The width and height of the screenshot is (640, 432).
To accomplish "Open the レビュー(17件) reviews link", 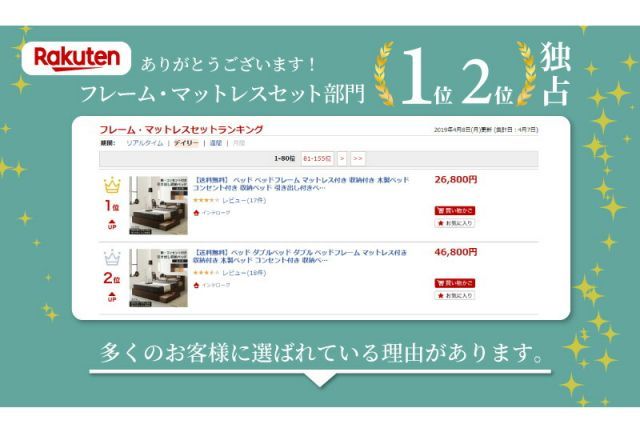I will pyautogui.click(x=244, y=200).
